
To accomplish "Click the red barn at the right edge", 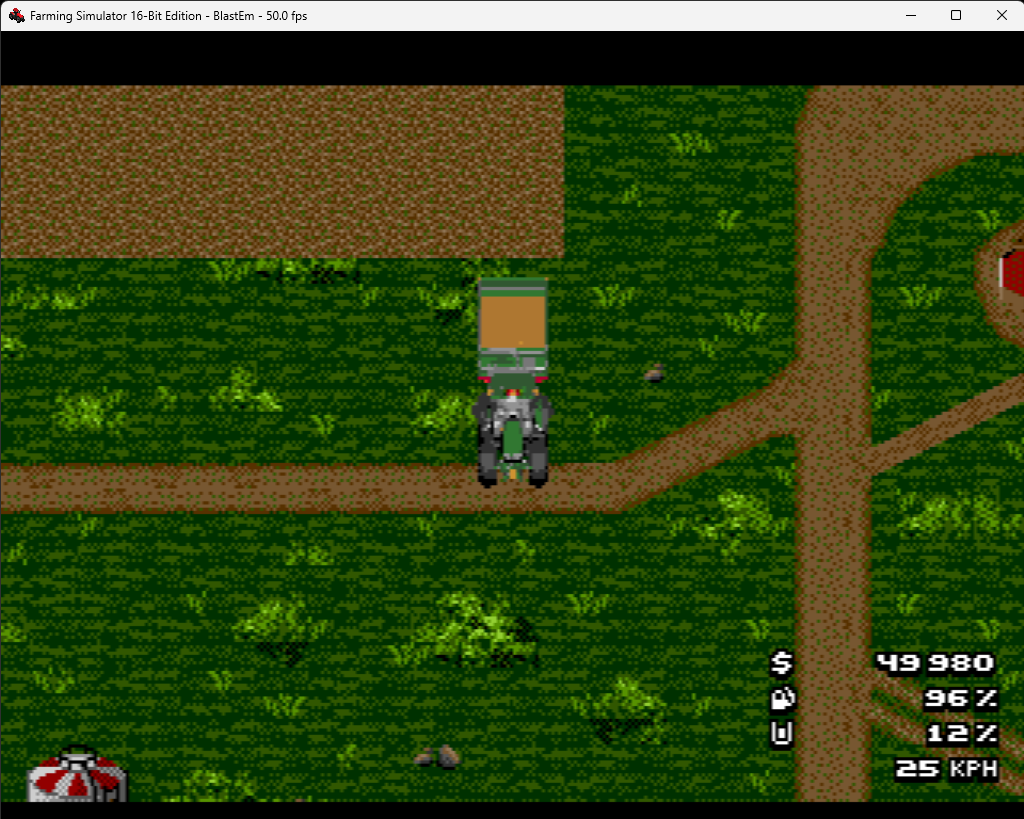I will pos(1012,272).
